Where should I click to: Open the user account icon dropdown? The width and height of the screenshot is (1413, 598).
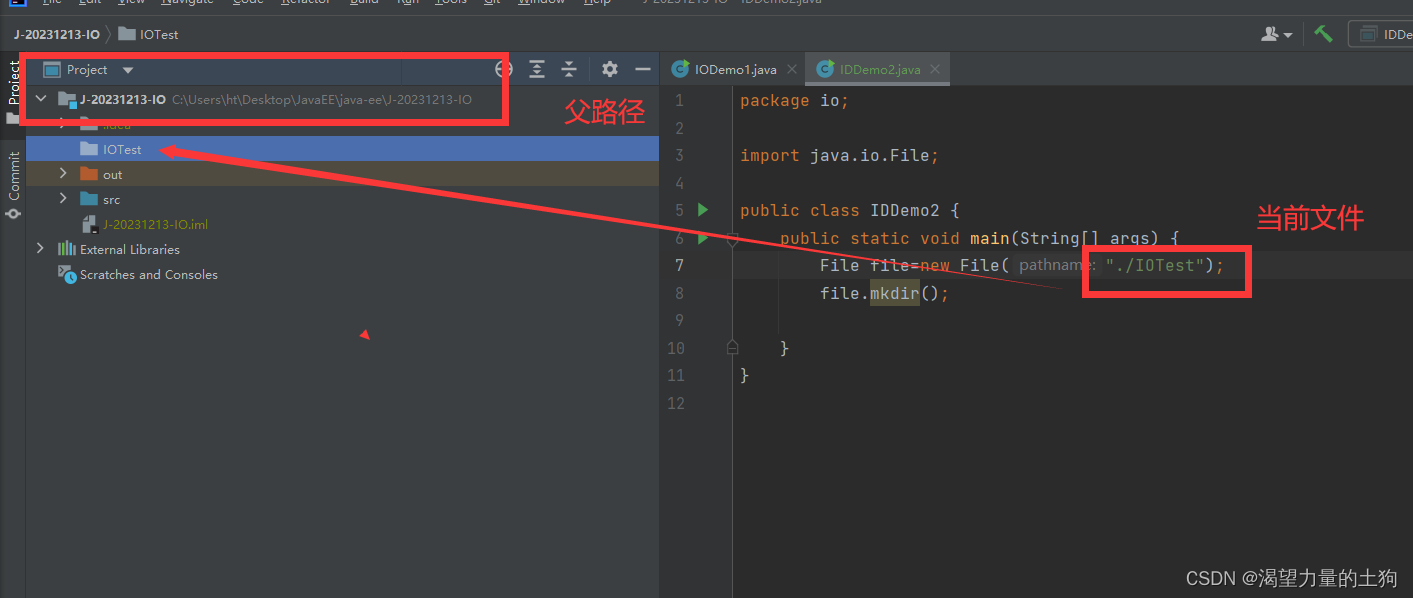(x=1274, y=33)
